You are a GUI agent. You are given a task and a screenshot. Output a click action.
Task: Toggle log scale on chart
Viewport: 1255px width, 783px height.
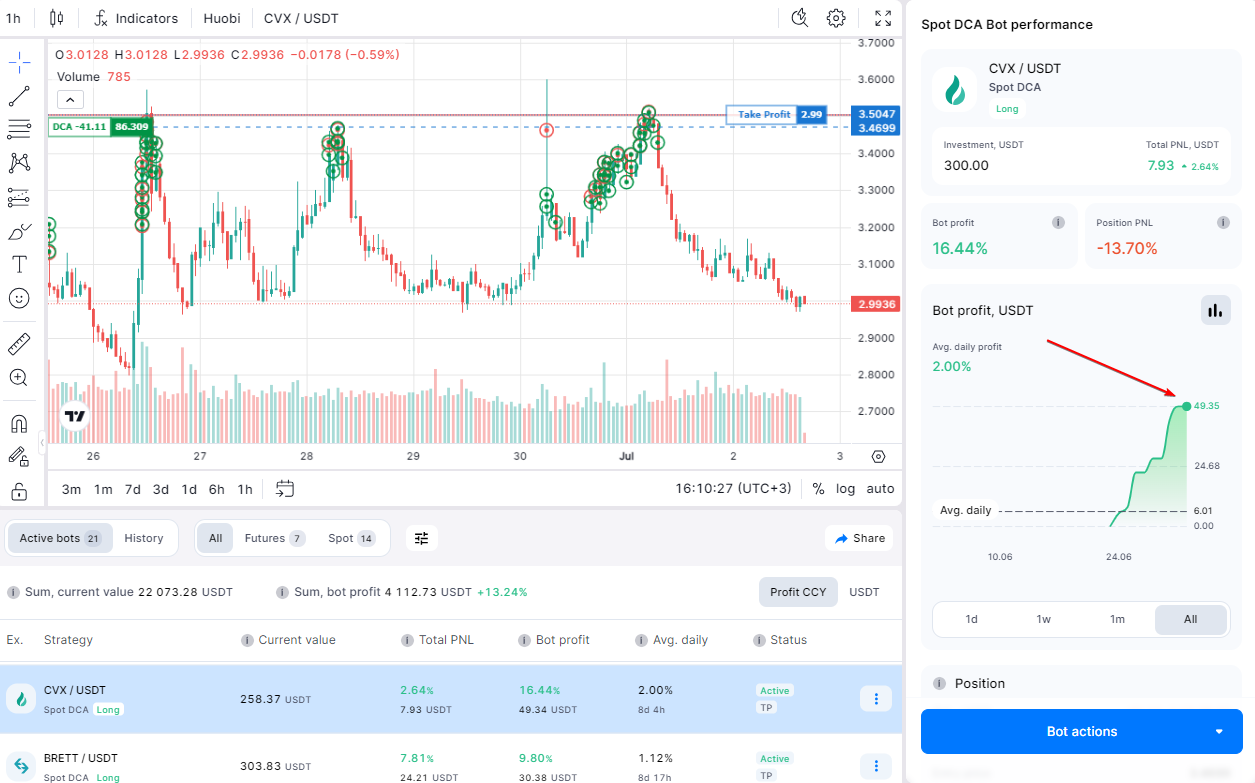[846, 489]
